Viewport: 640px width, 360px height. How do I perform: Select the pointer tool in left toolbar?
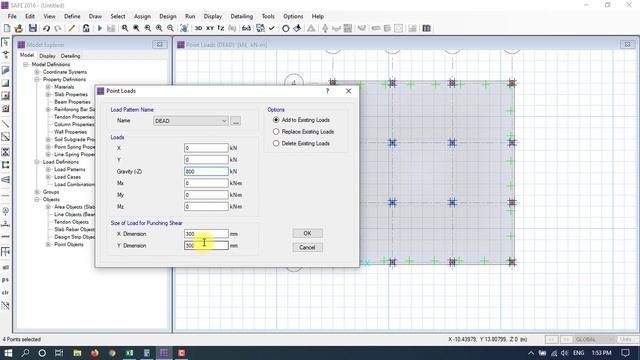tap(5, 42)
